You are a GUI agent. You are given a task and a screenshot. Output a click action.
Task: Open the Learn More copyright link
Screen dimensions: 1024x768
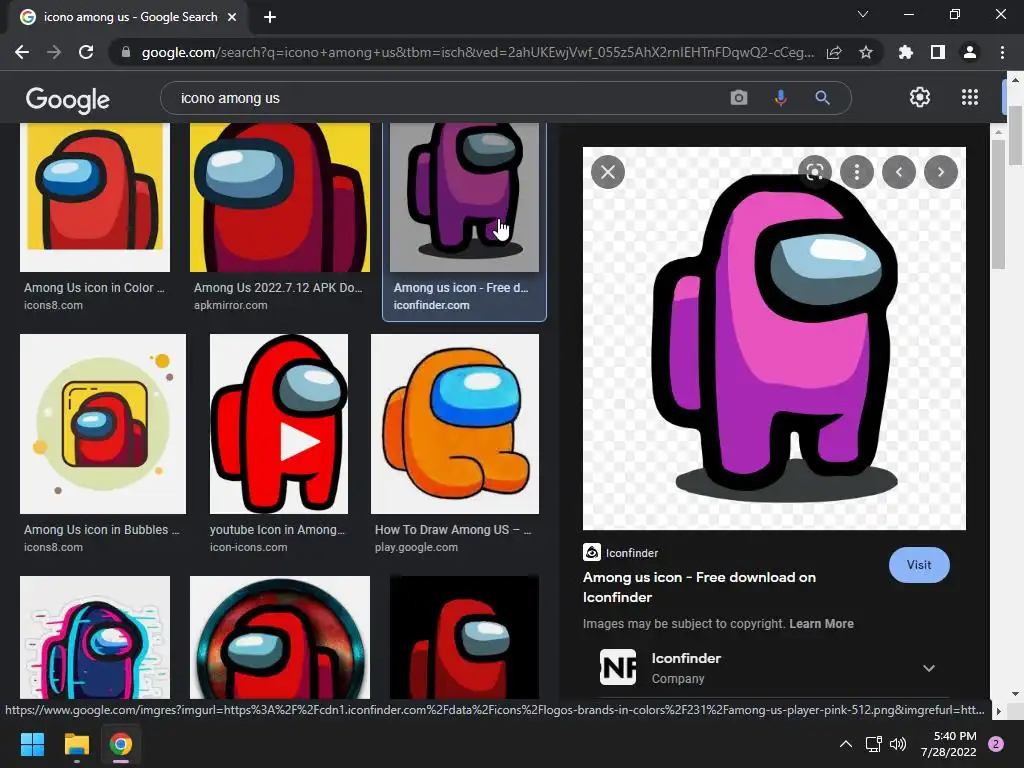pos(821,624)
